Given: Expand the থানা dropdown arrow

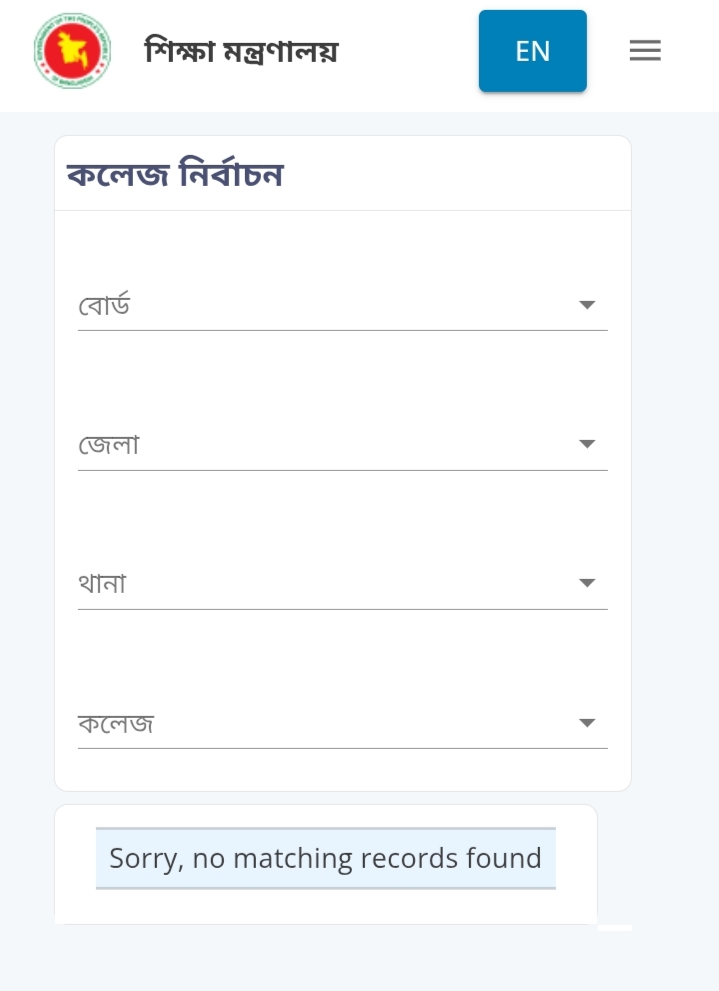Looking at the screenshot, I should 587,583.
